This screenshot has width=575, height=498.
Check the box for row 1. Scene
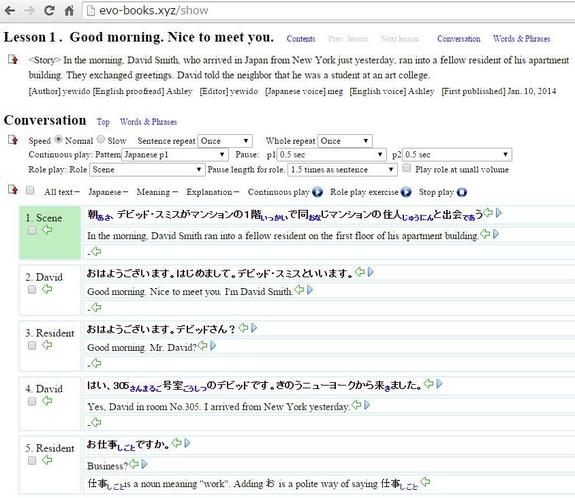tap(32, 230)
